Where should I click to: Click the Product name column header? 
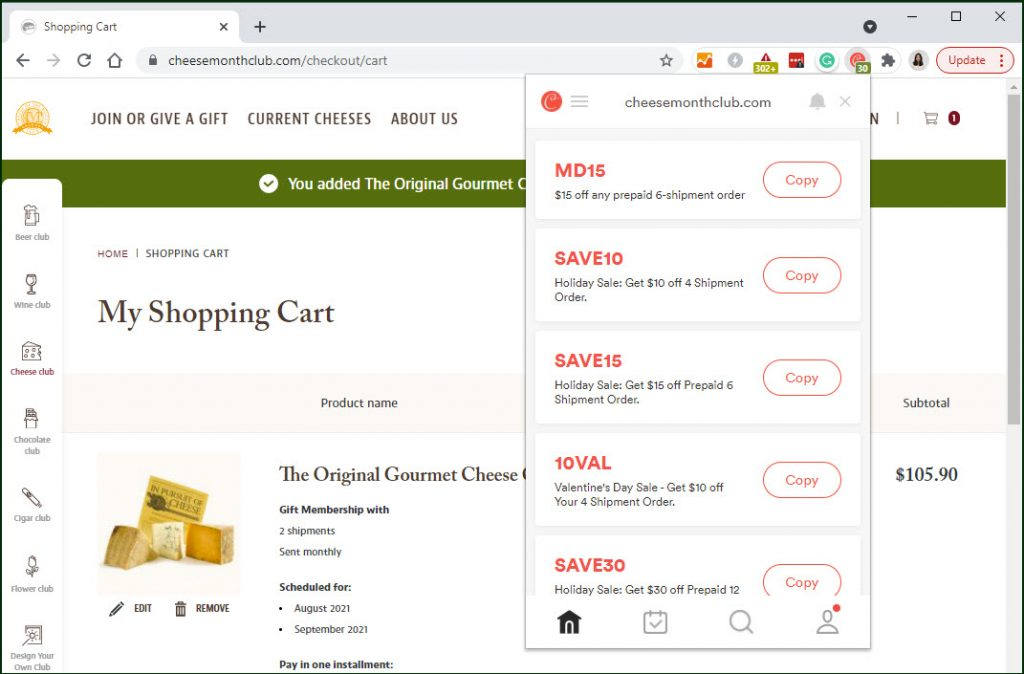click(x=359, y=403)
